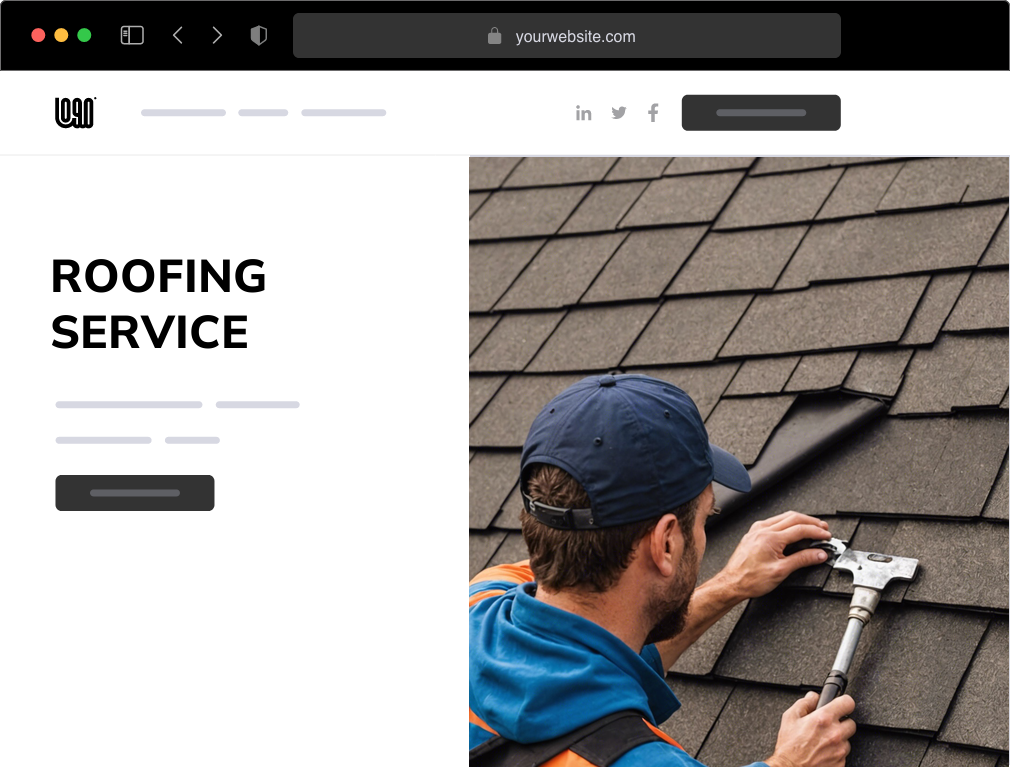This screenshot has width=1010, height=767.
Task: Go back with the left arrow
Action: pos(178,35)
